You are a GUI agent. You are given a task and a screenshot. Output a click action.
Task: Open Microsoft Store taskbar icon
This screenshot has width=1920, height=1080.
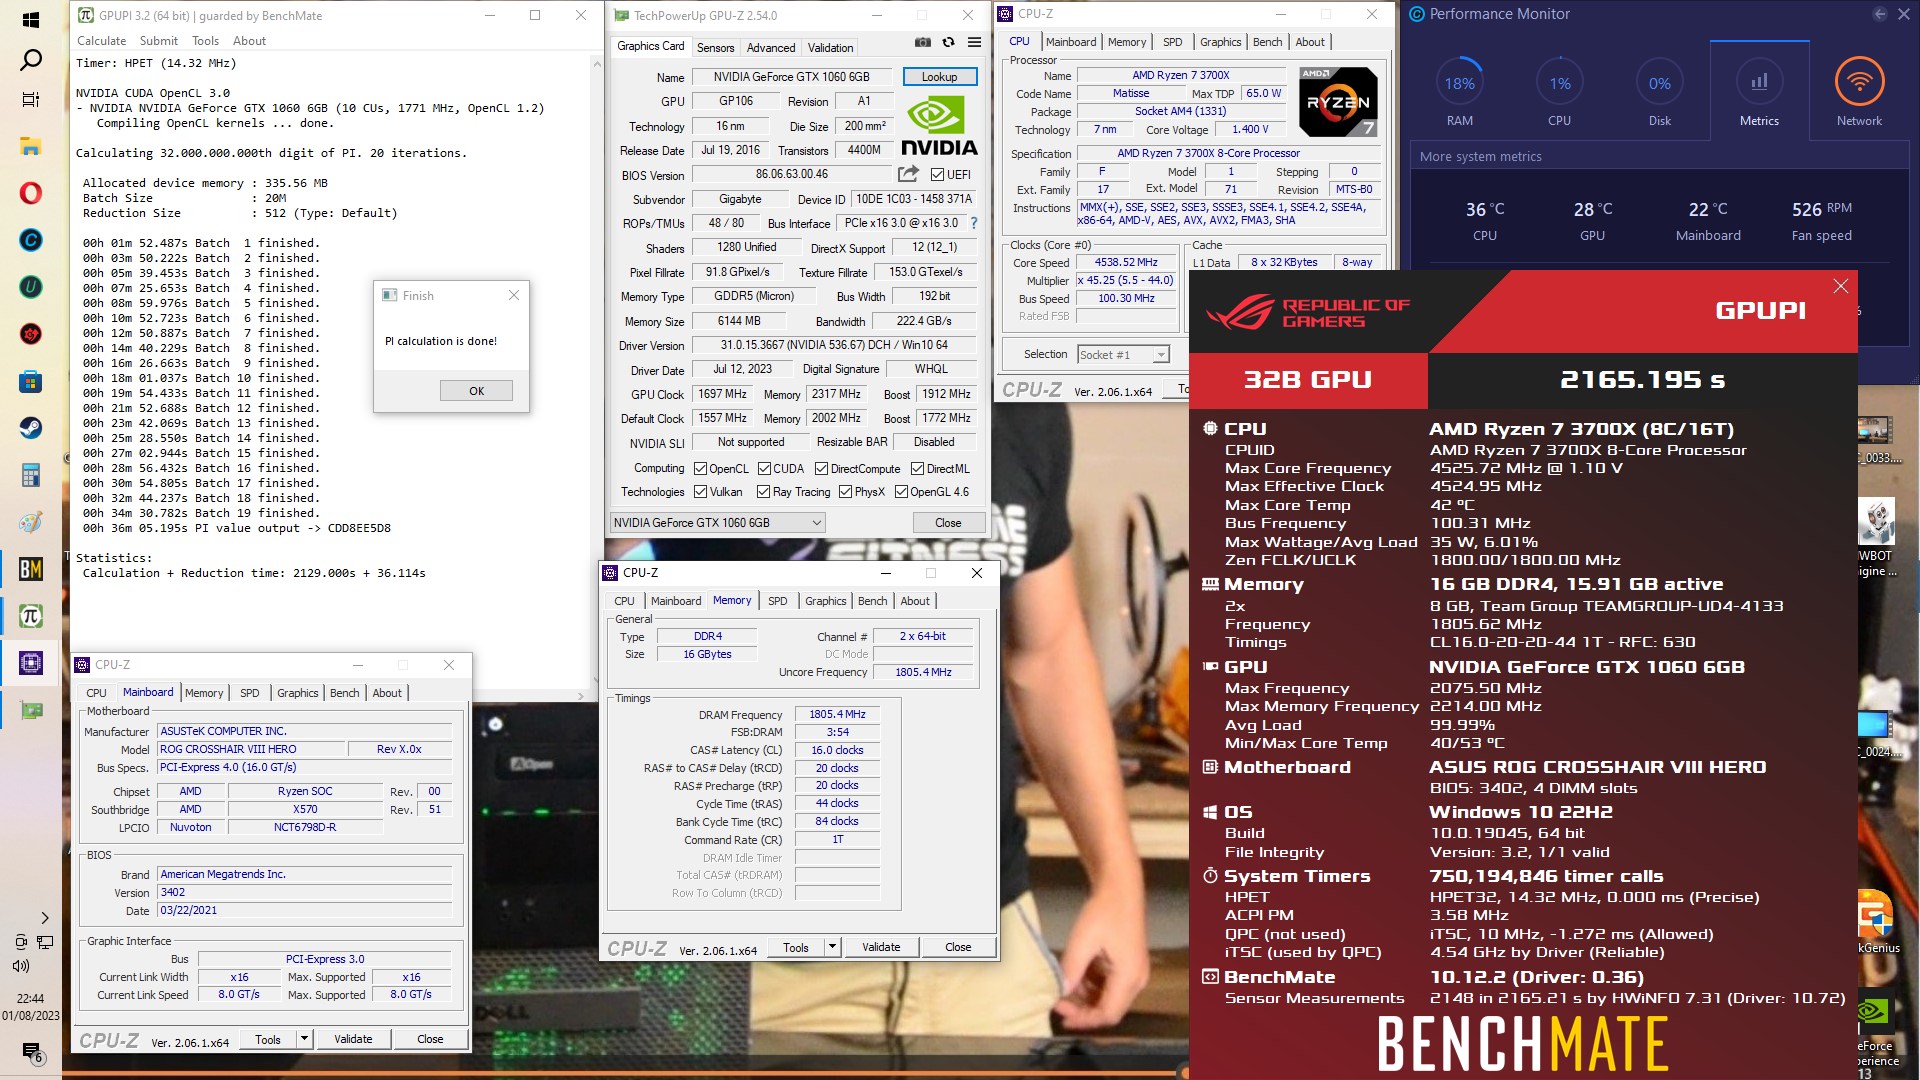coord(31,381)
